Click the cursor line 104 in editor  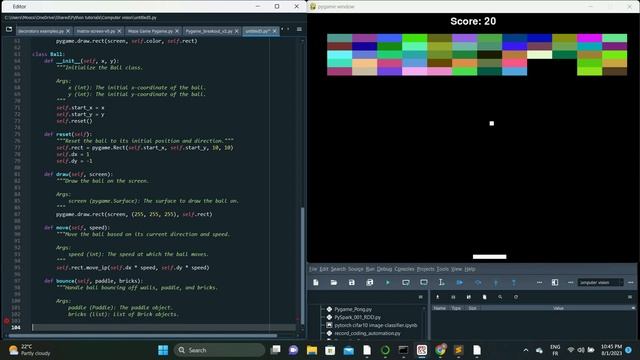[164, 327]
